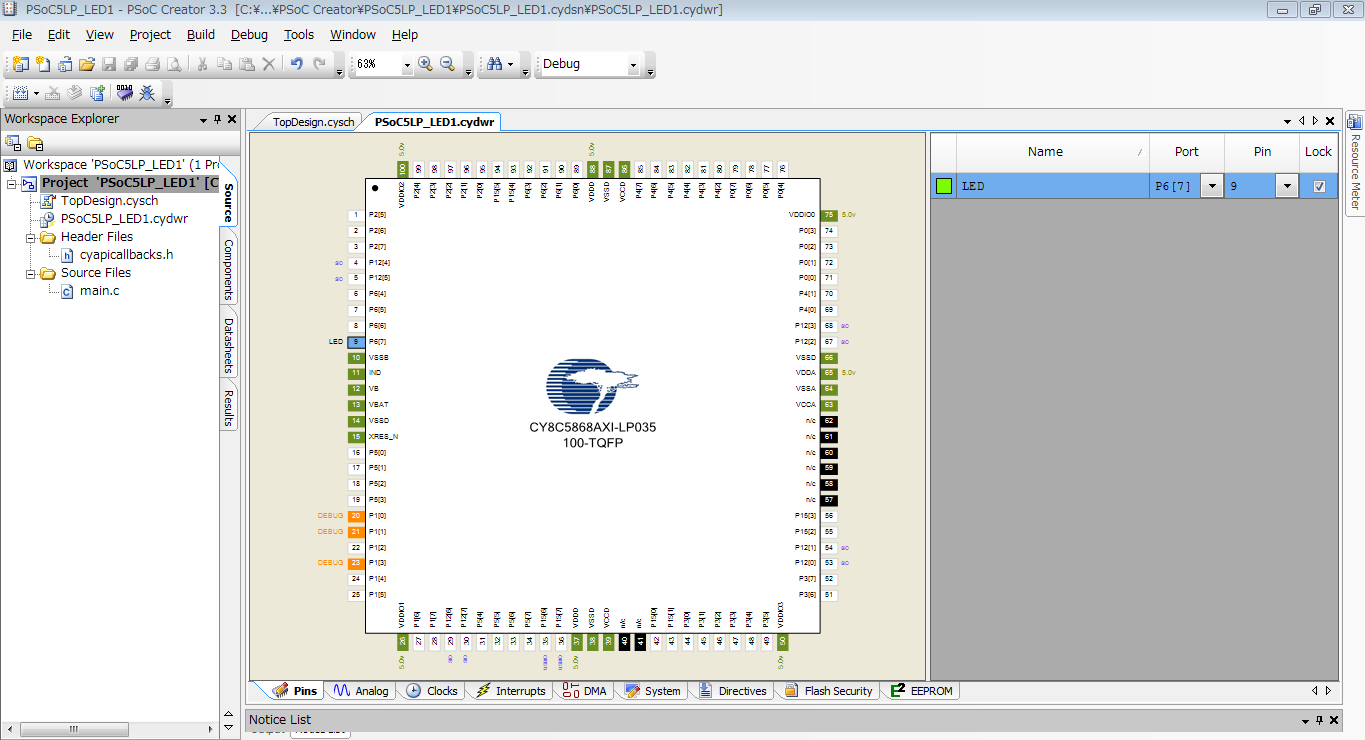Open the Build icon dropdown arrow
Image resolution: width=1365 pixels, height=740 pixels.
coord(36,93)
